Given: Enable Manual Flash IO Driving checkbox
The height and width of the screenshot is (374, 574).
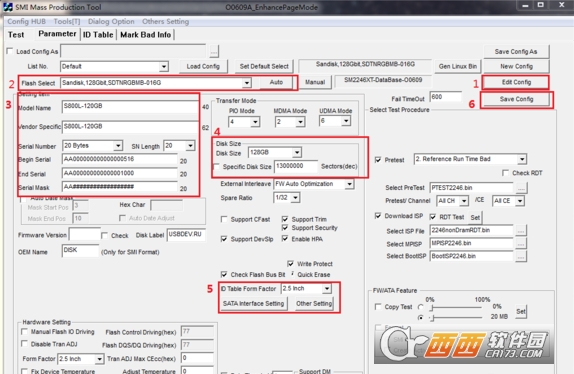Looking at the screenshot, I should [x=25, y=332].
